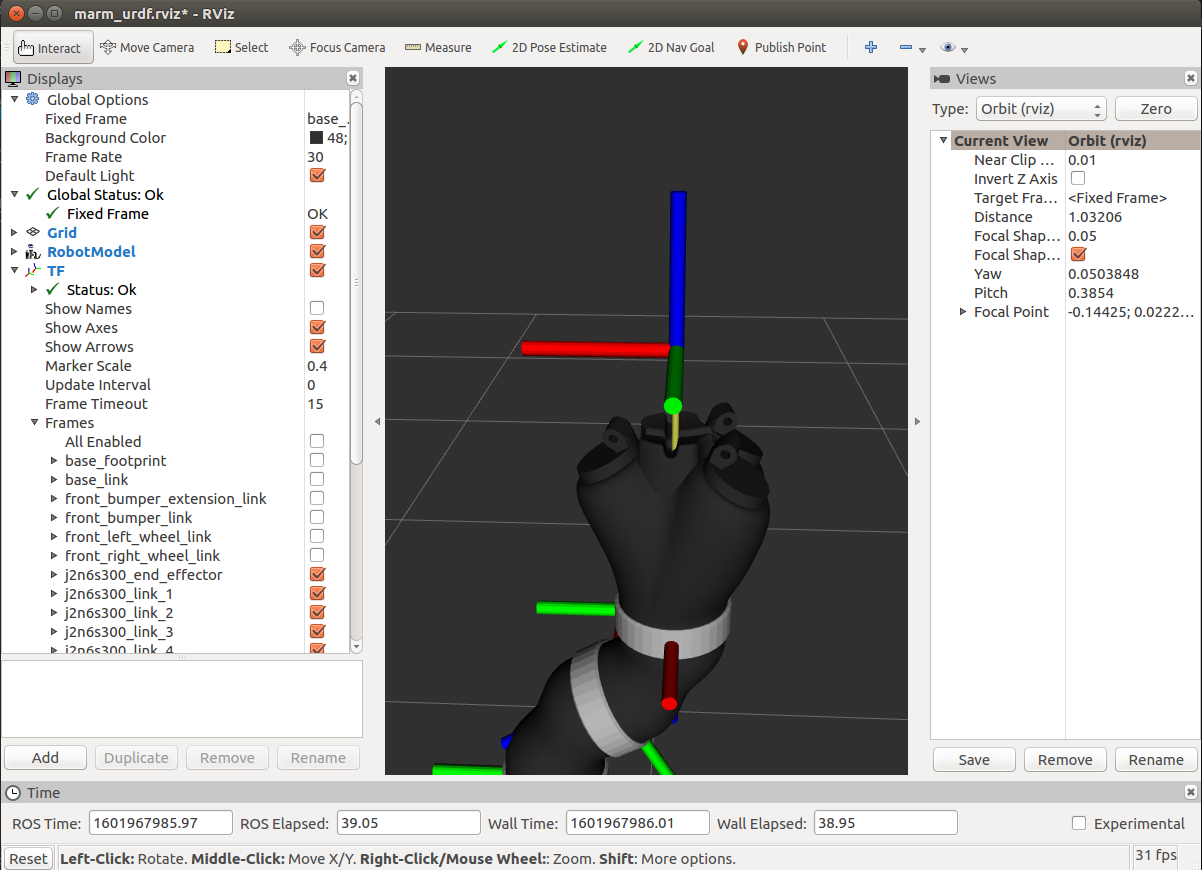The width and height of the screenshot is (1202, 870).
Task: Collapse the Current View node
Action: click(943, 140)
